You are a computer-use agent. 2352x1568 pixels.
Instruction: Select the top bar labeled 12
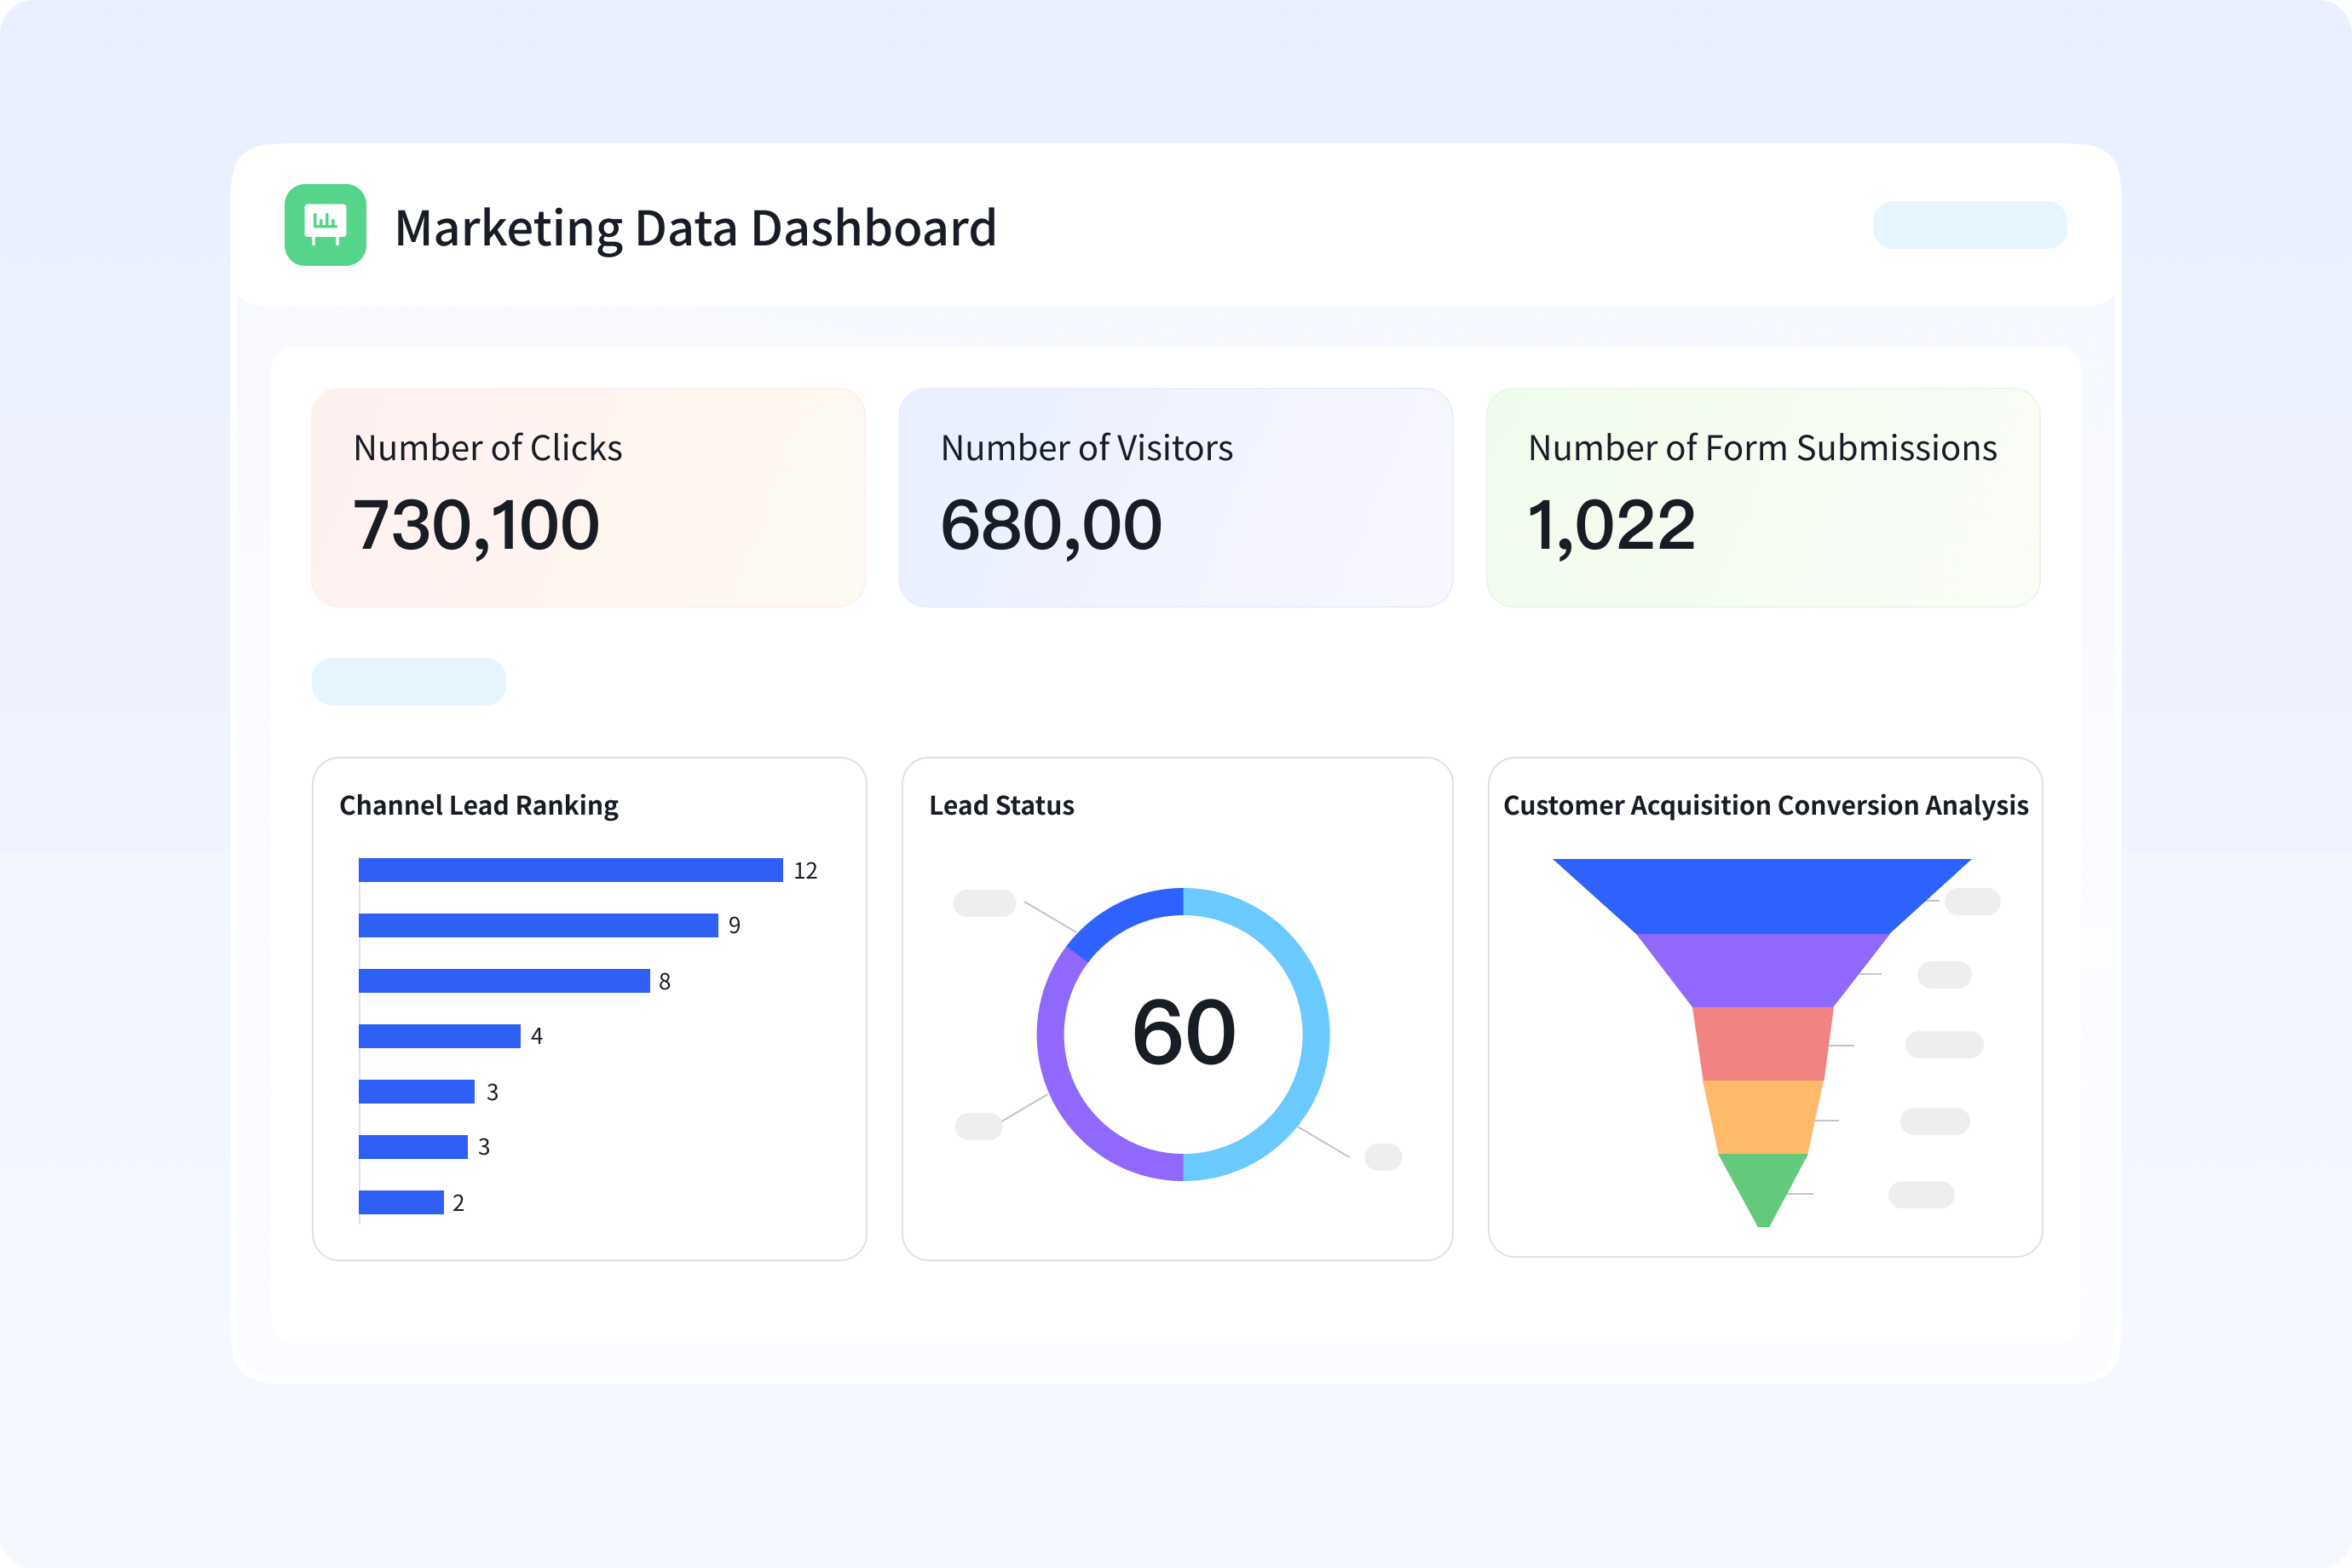click(570, 869)
